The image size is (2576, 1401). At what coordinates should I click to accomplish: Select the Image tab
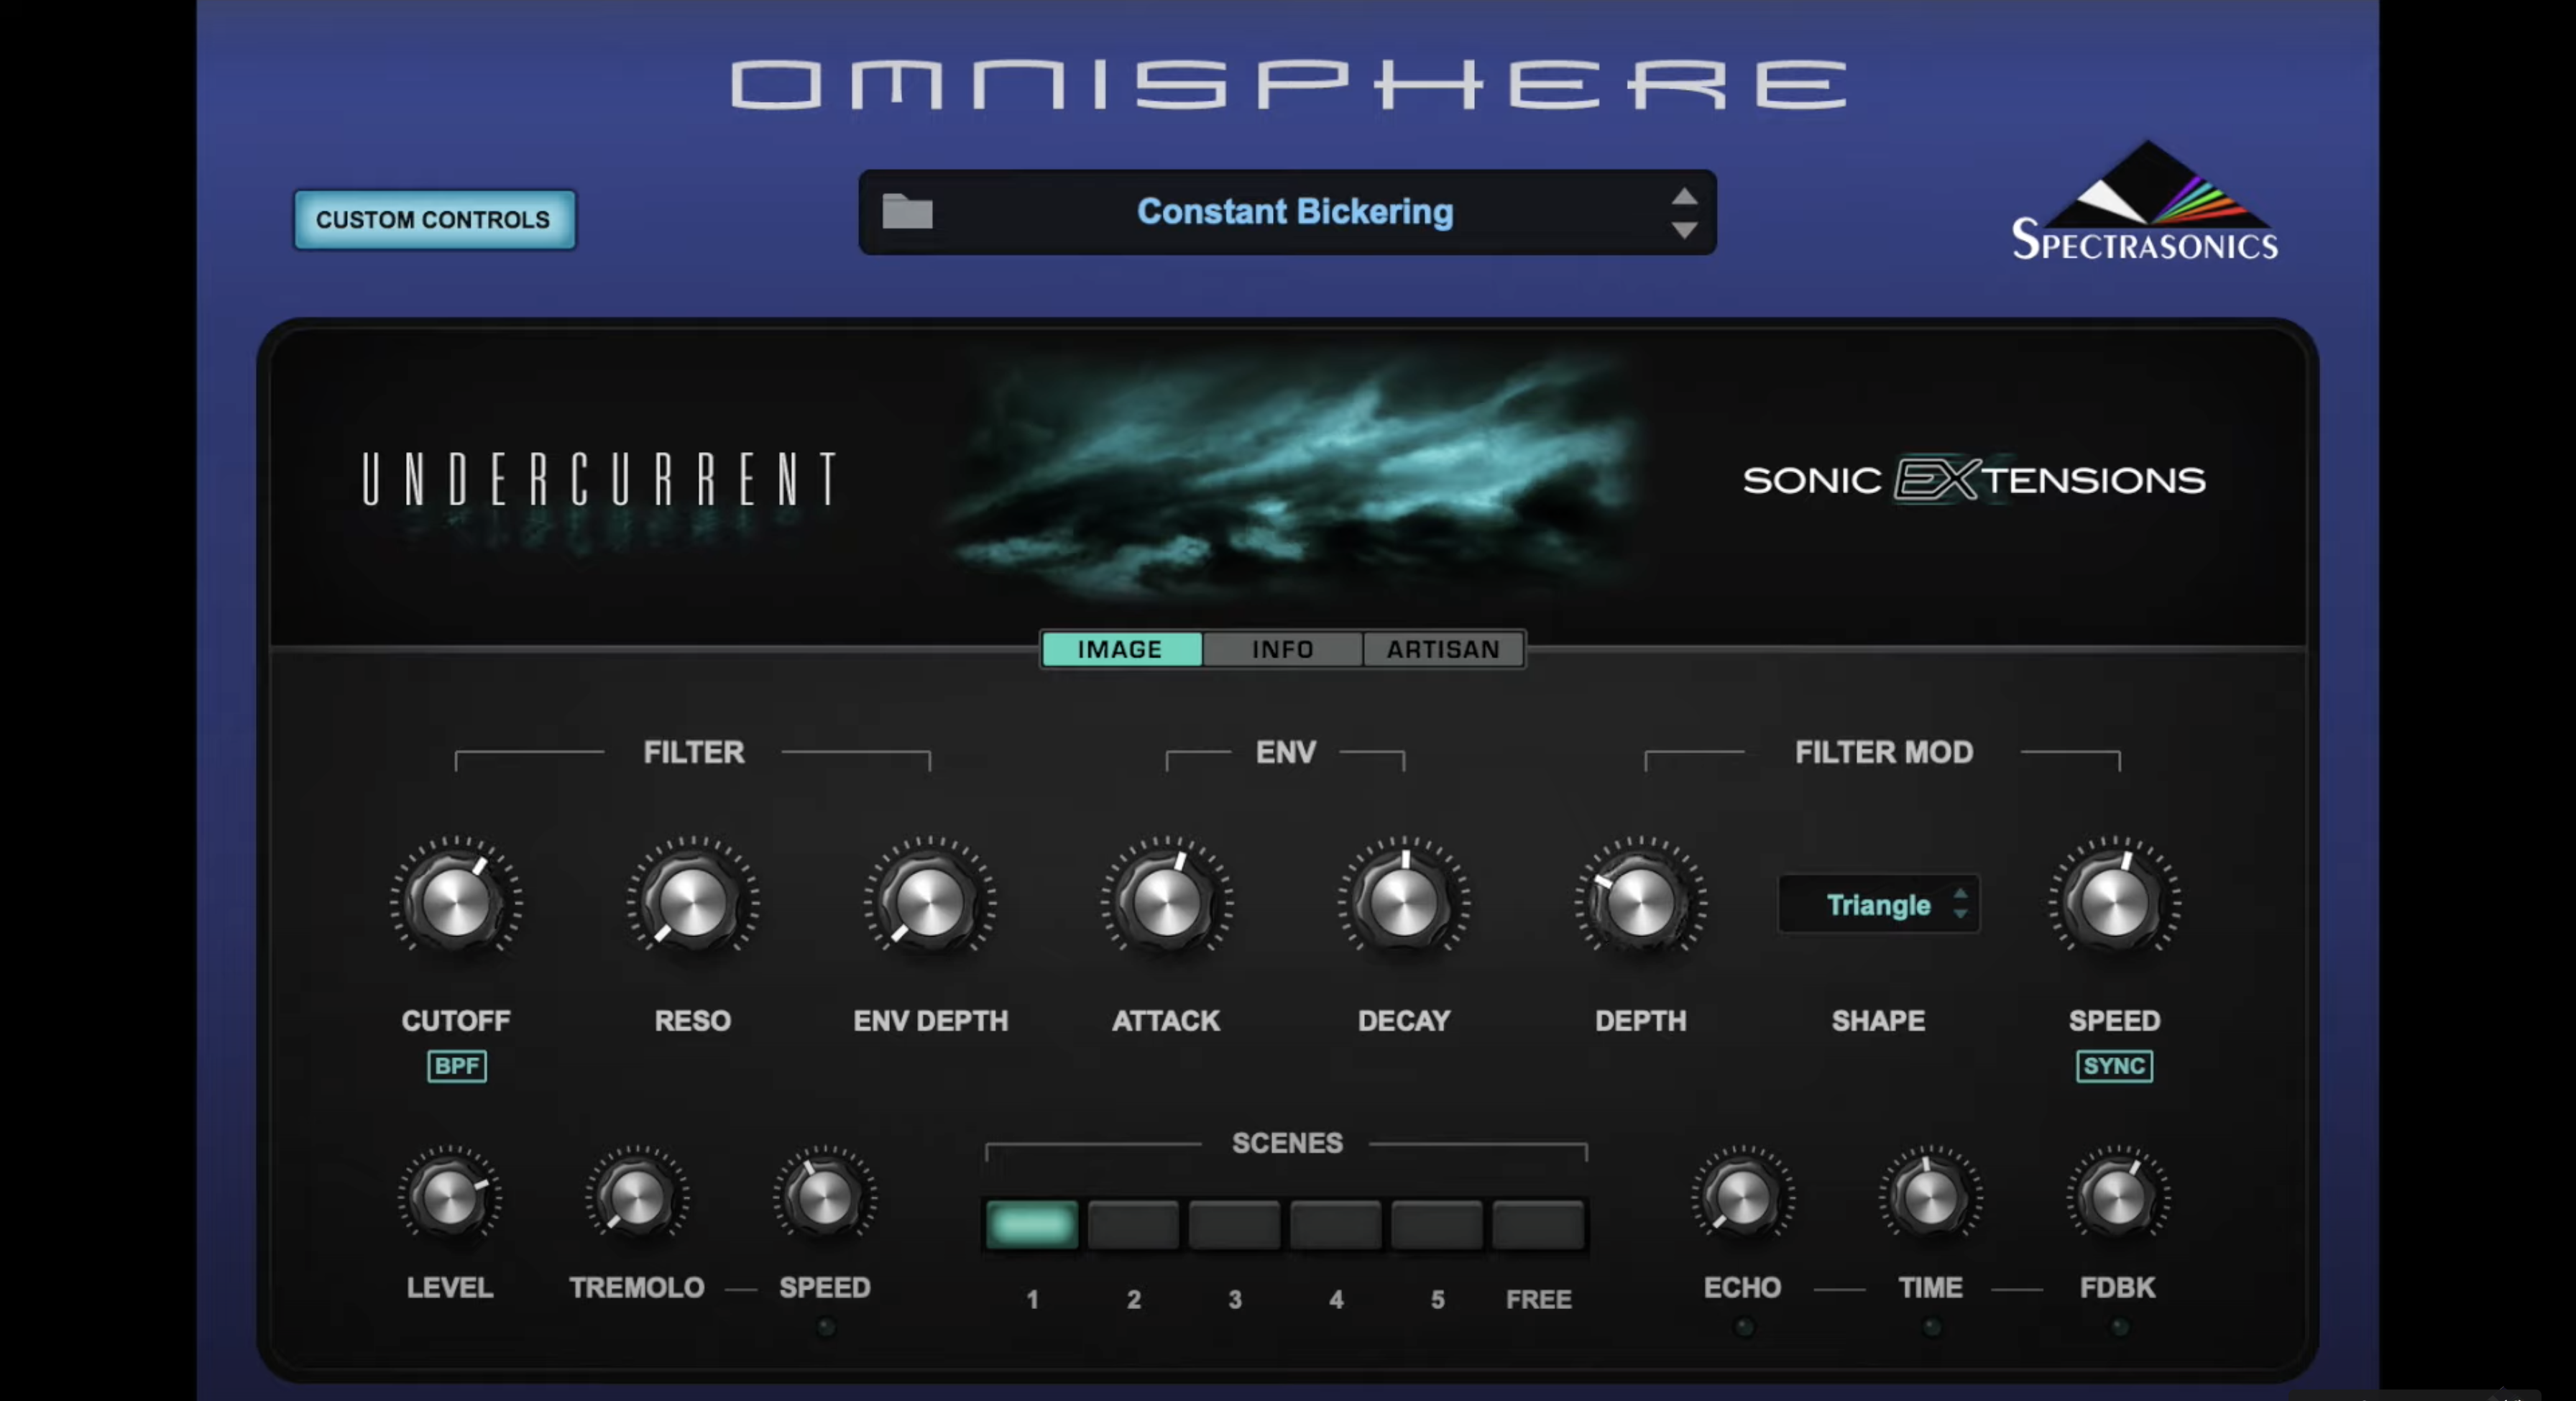pos(1121,649)
